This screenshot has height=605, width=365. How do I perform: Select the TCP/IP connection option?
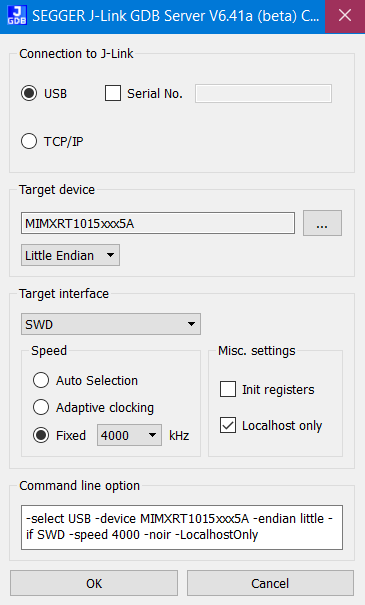point(29,141)
